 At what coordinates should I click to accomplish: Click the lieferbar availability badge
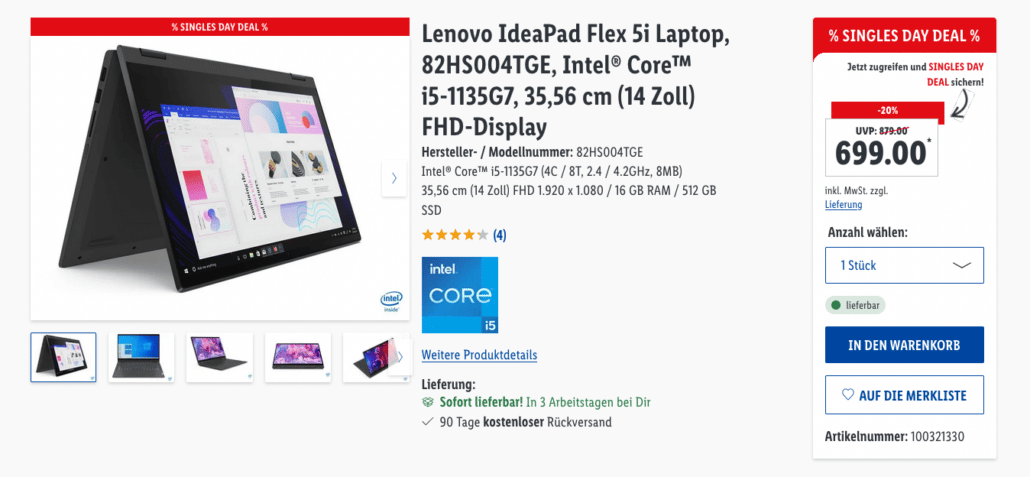pyautogui.click(x=855, y=306)
